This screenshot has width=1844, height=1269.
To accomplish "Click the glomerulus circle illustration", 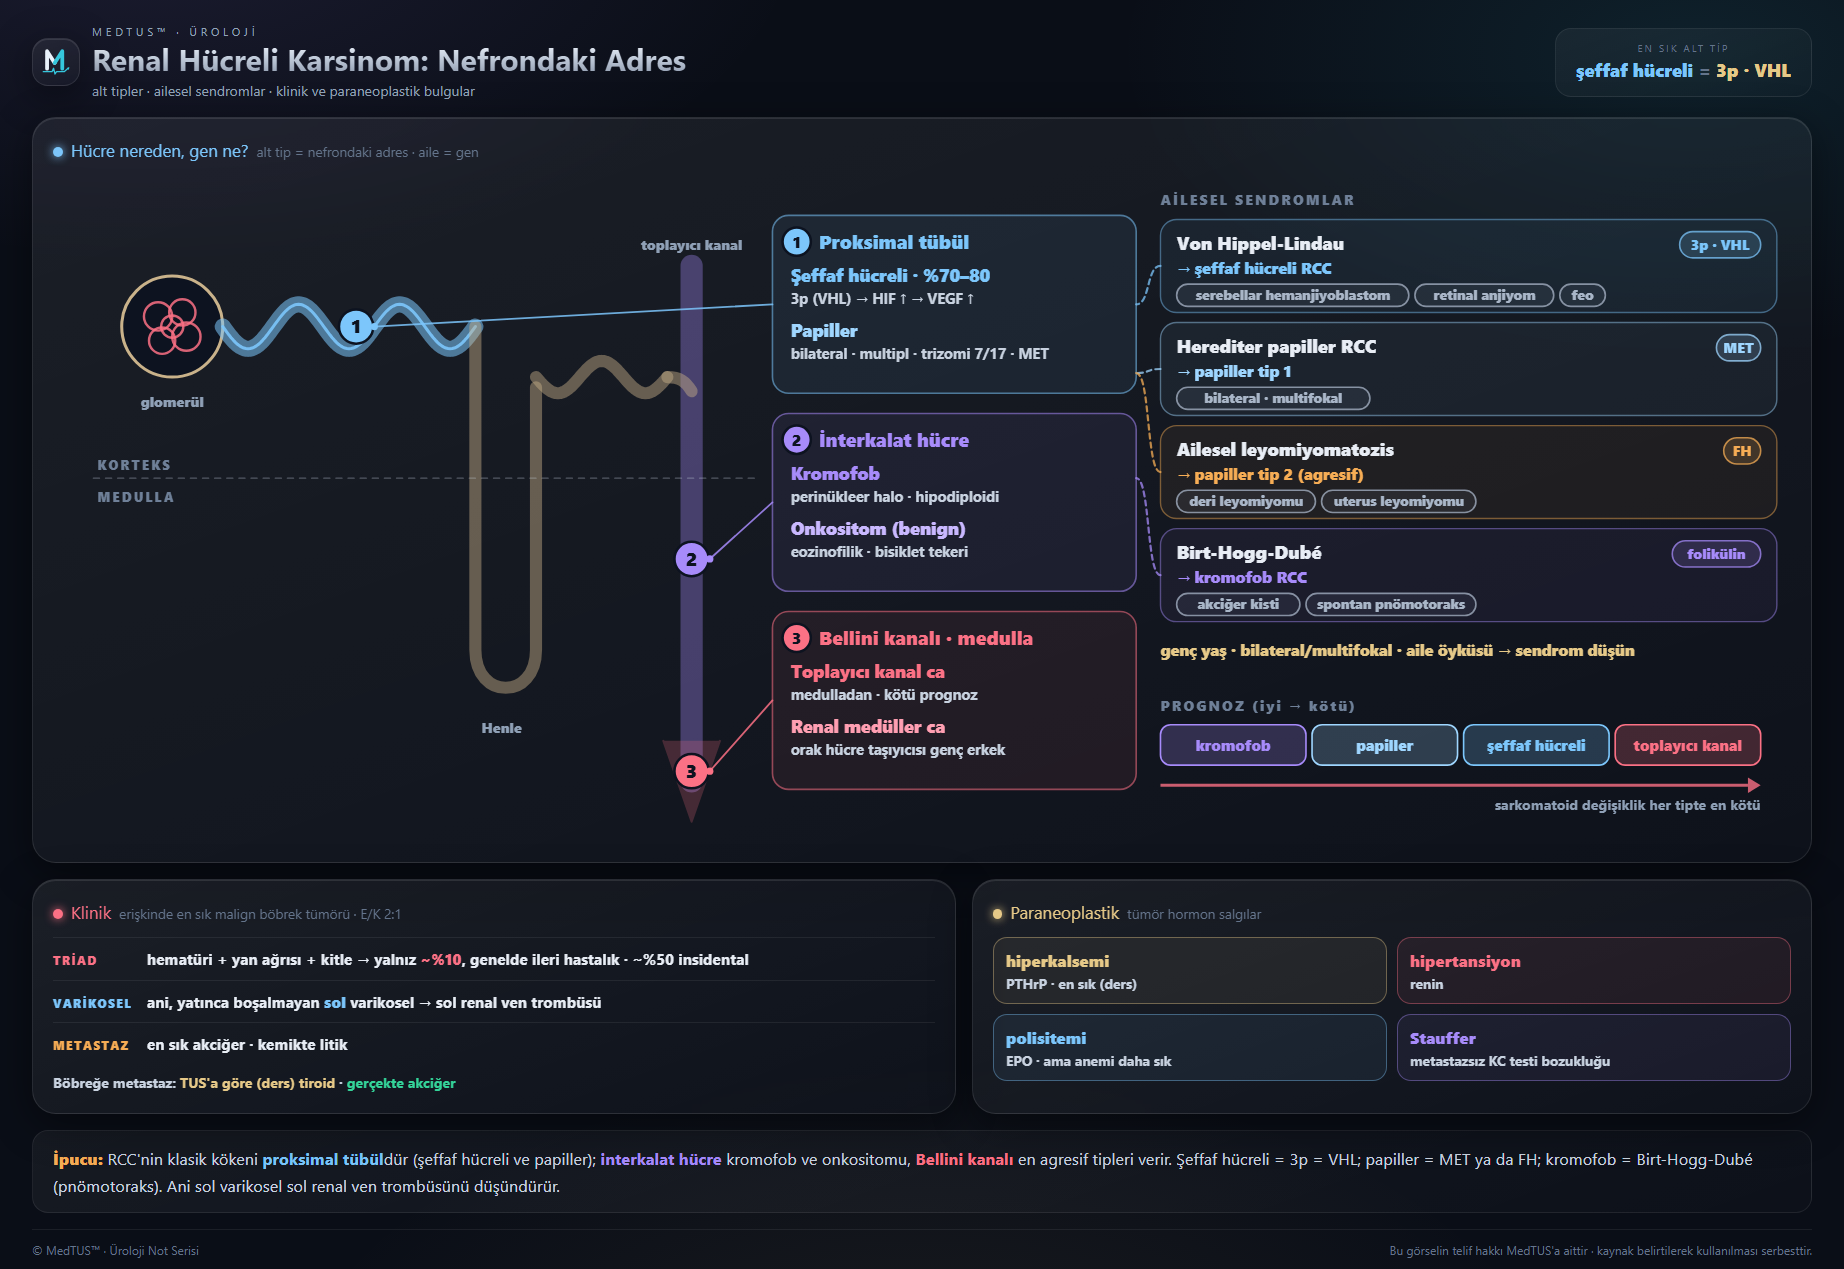I will tap(172, 326).
